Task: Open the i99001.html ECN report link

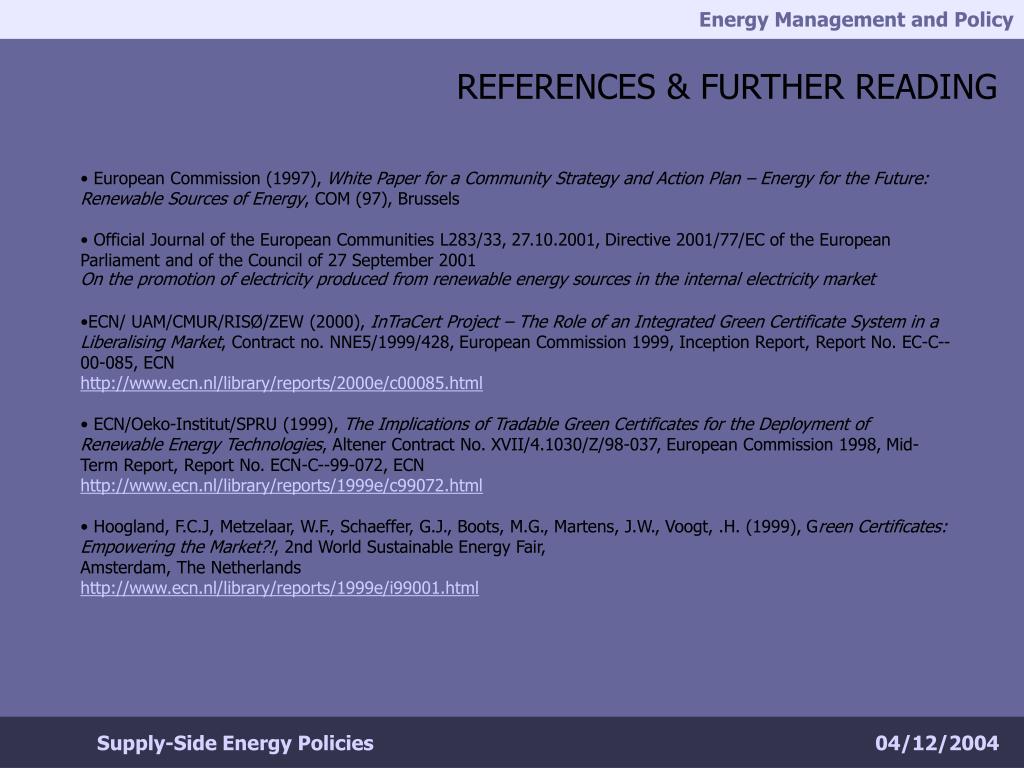Action: coord(280,588)
